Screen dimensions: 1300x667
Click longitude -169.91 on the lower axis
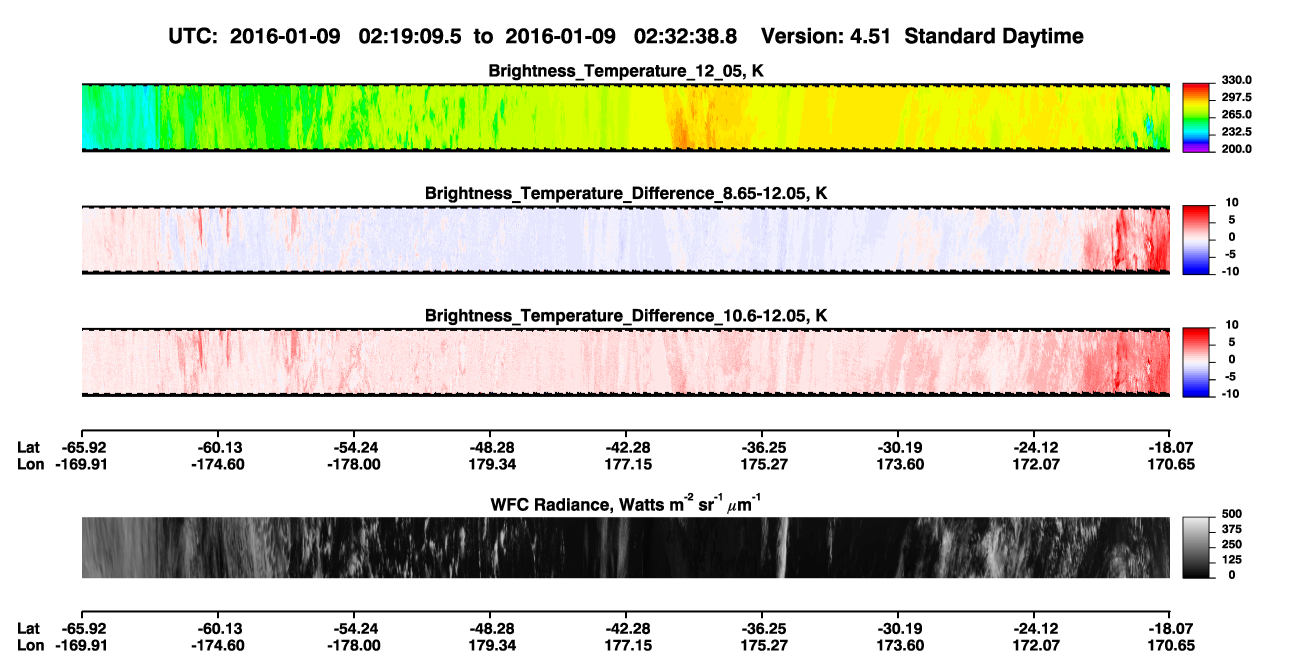pyautogui.click(x=81, y=646)
